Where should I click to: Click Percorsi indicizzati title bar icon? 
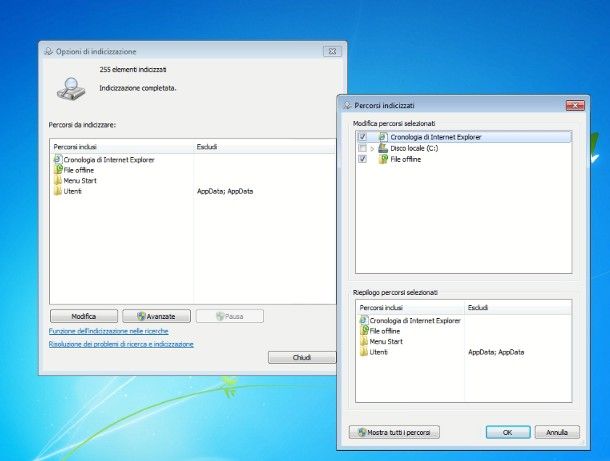(x=347, y=105)
